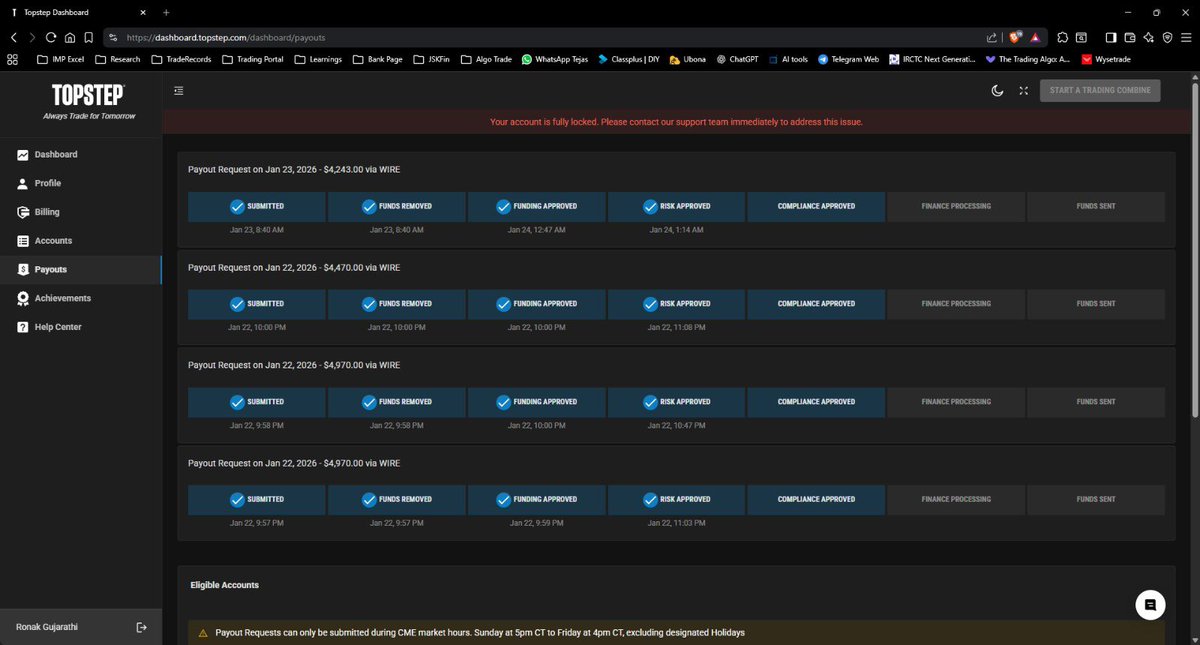The height and width of the screenshot is (645, 1200).
Task: Open Classplus | DIY bookmark
Action: (629, 59)
